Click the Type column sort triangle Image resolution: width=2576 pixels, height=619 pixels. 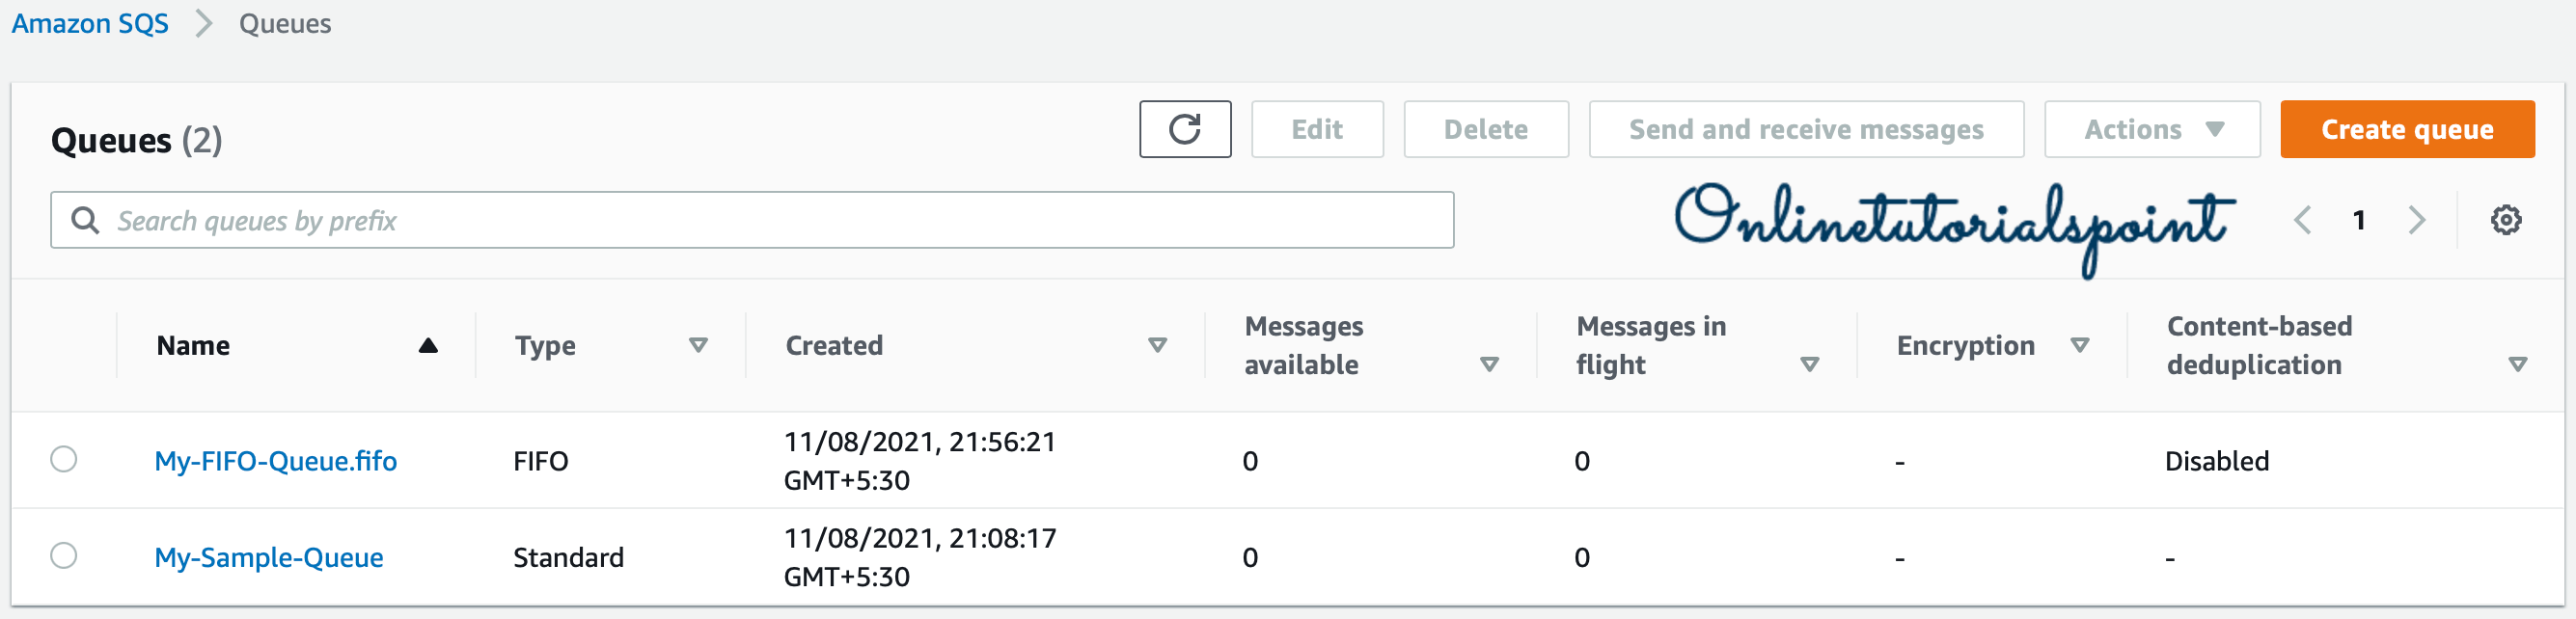[x=698, y=346]
